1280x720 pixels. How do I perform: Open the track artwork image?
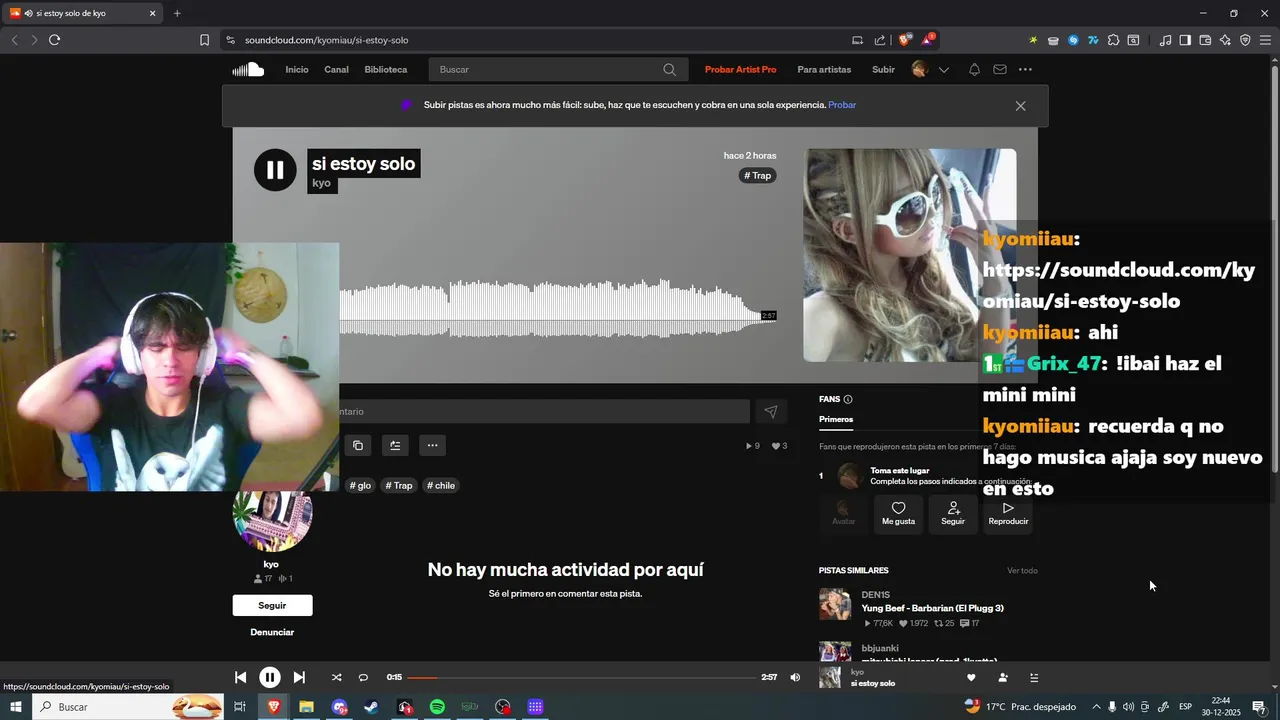pyautogui.click(x=910, y=255)
